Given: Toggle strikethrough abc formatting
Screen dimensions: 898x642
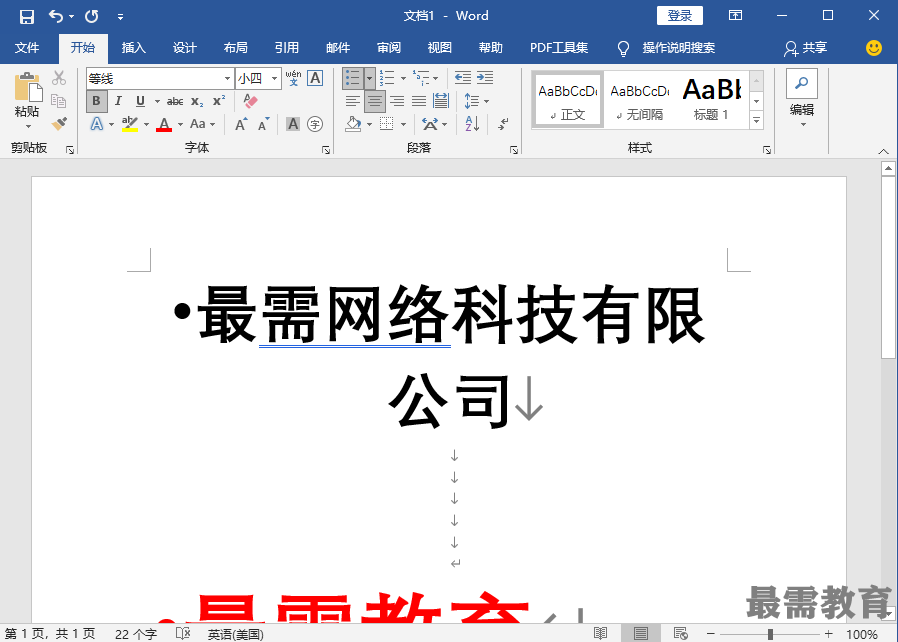Looking at the screenshot, I should click(175, 101).
